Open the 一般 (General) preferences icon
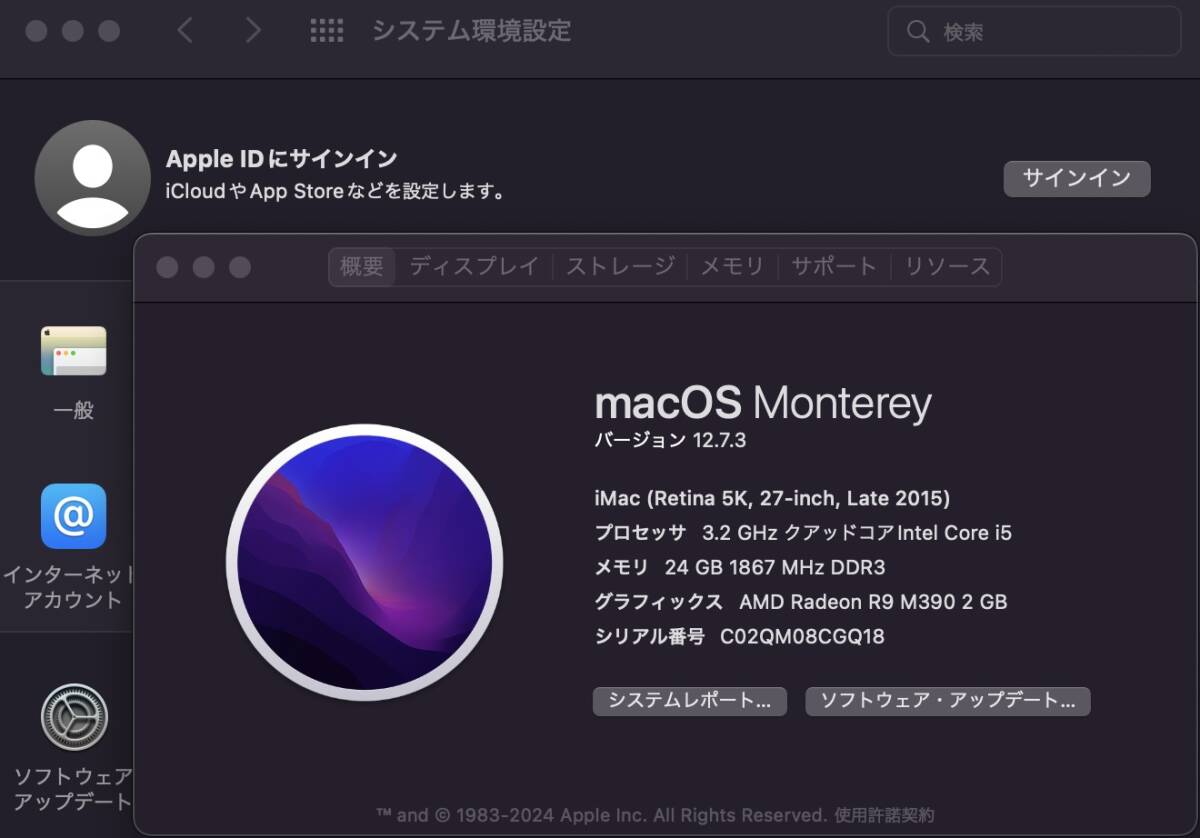The image size is (1200, 838). [x=73, y=352]
